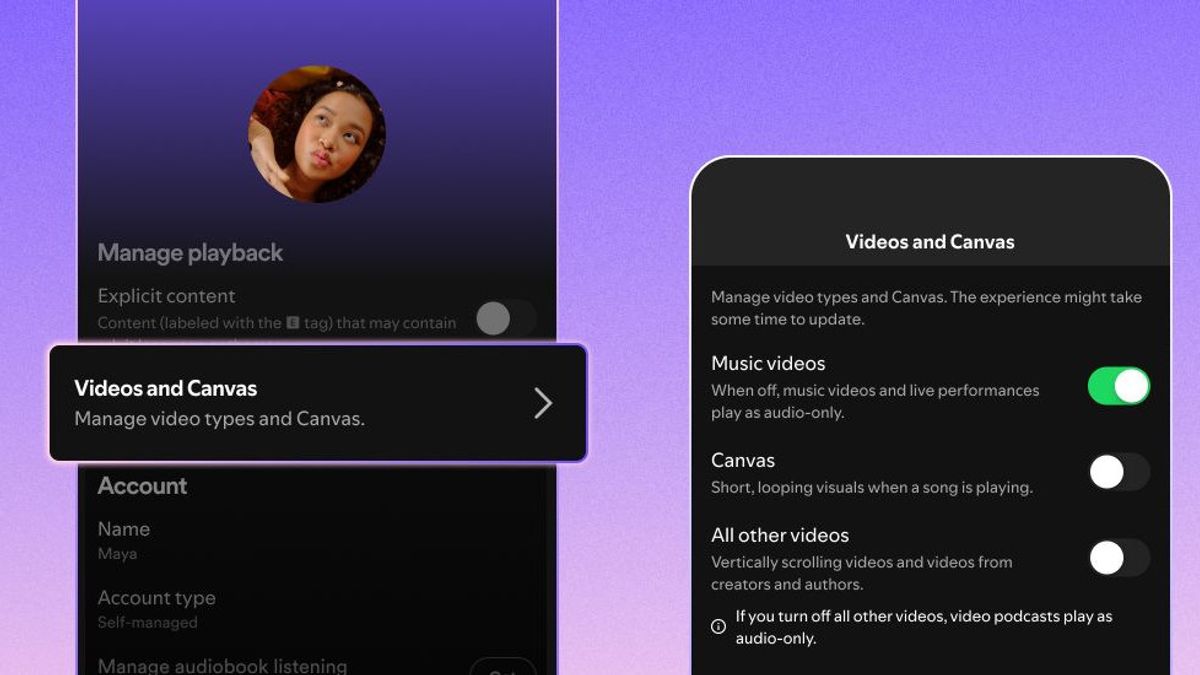This screenshot has height=675, width=1200.
Task: Click the Videos and Canvas panel title
Action: coord(929,242)
